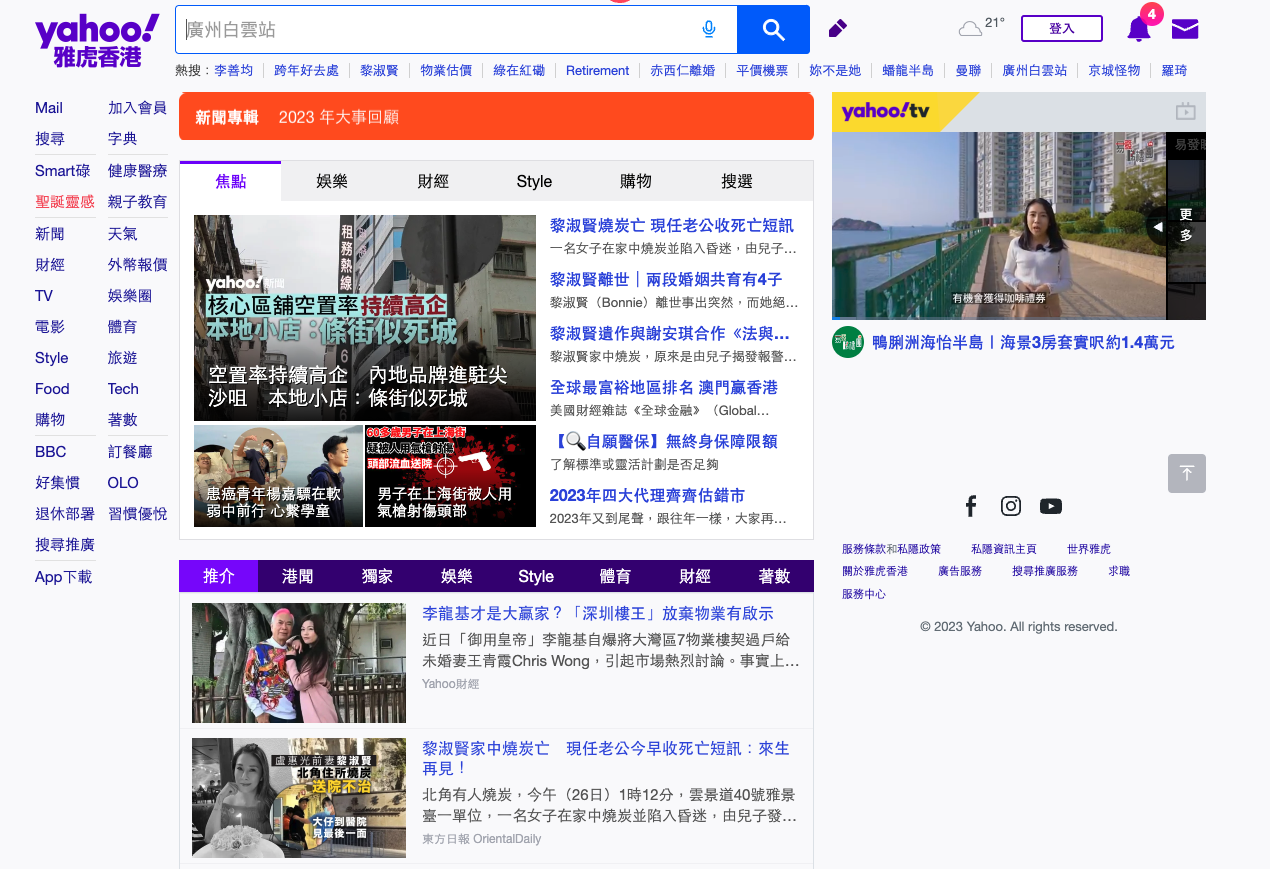Click the Yahoo TV schedule icon
The height and width of the screenshot is (869, 1270).
pos(1185,111)
